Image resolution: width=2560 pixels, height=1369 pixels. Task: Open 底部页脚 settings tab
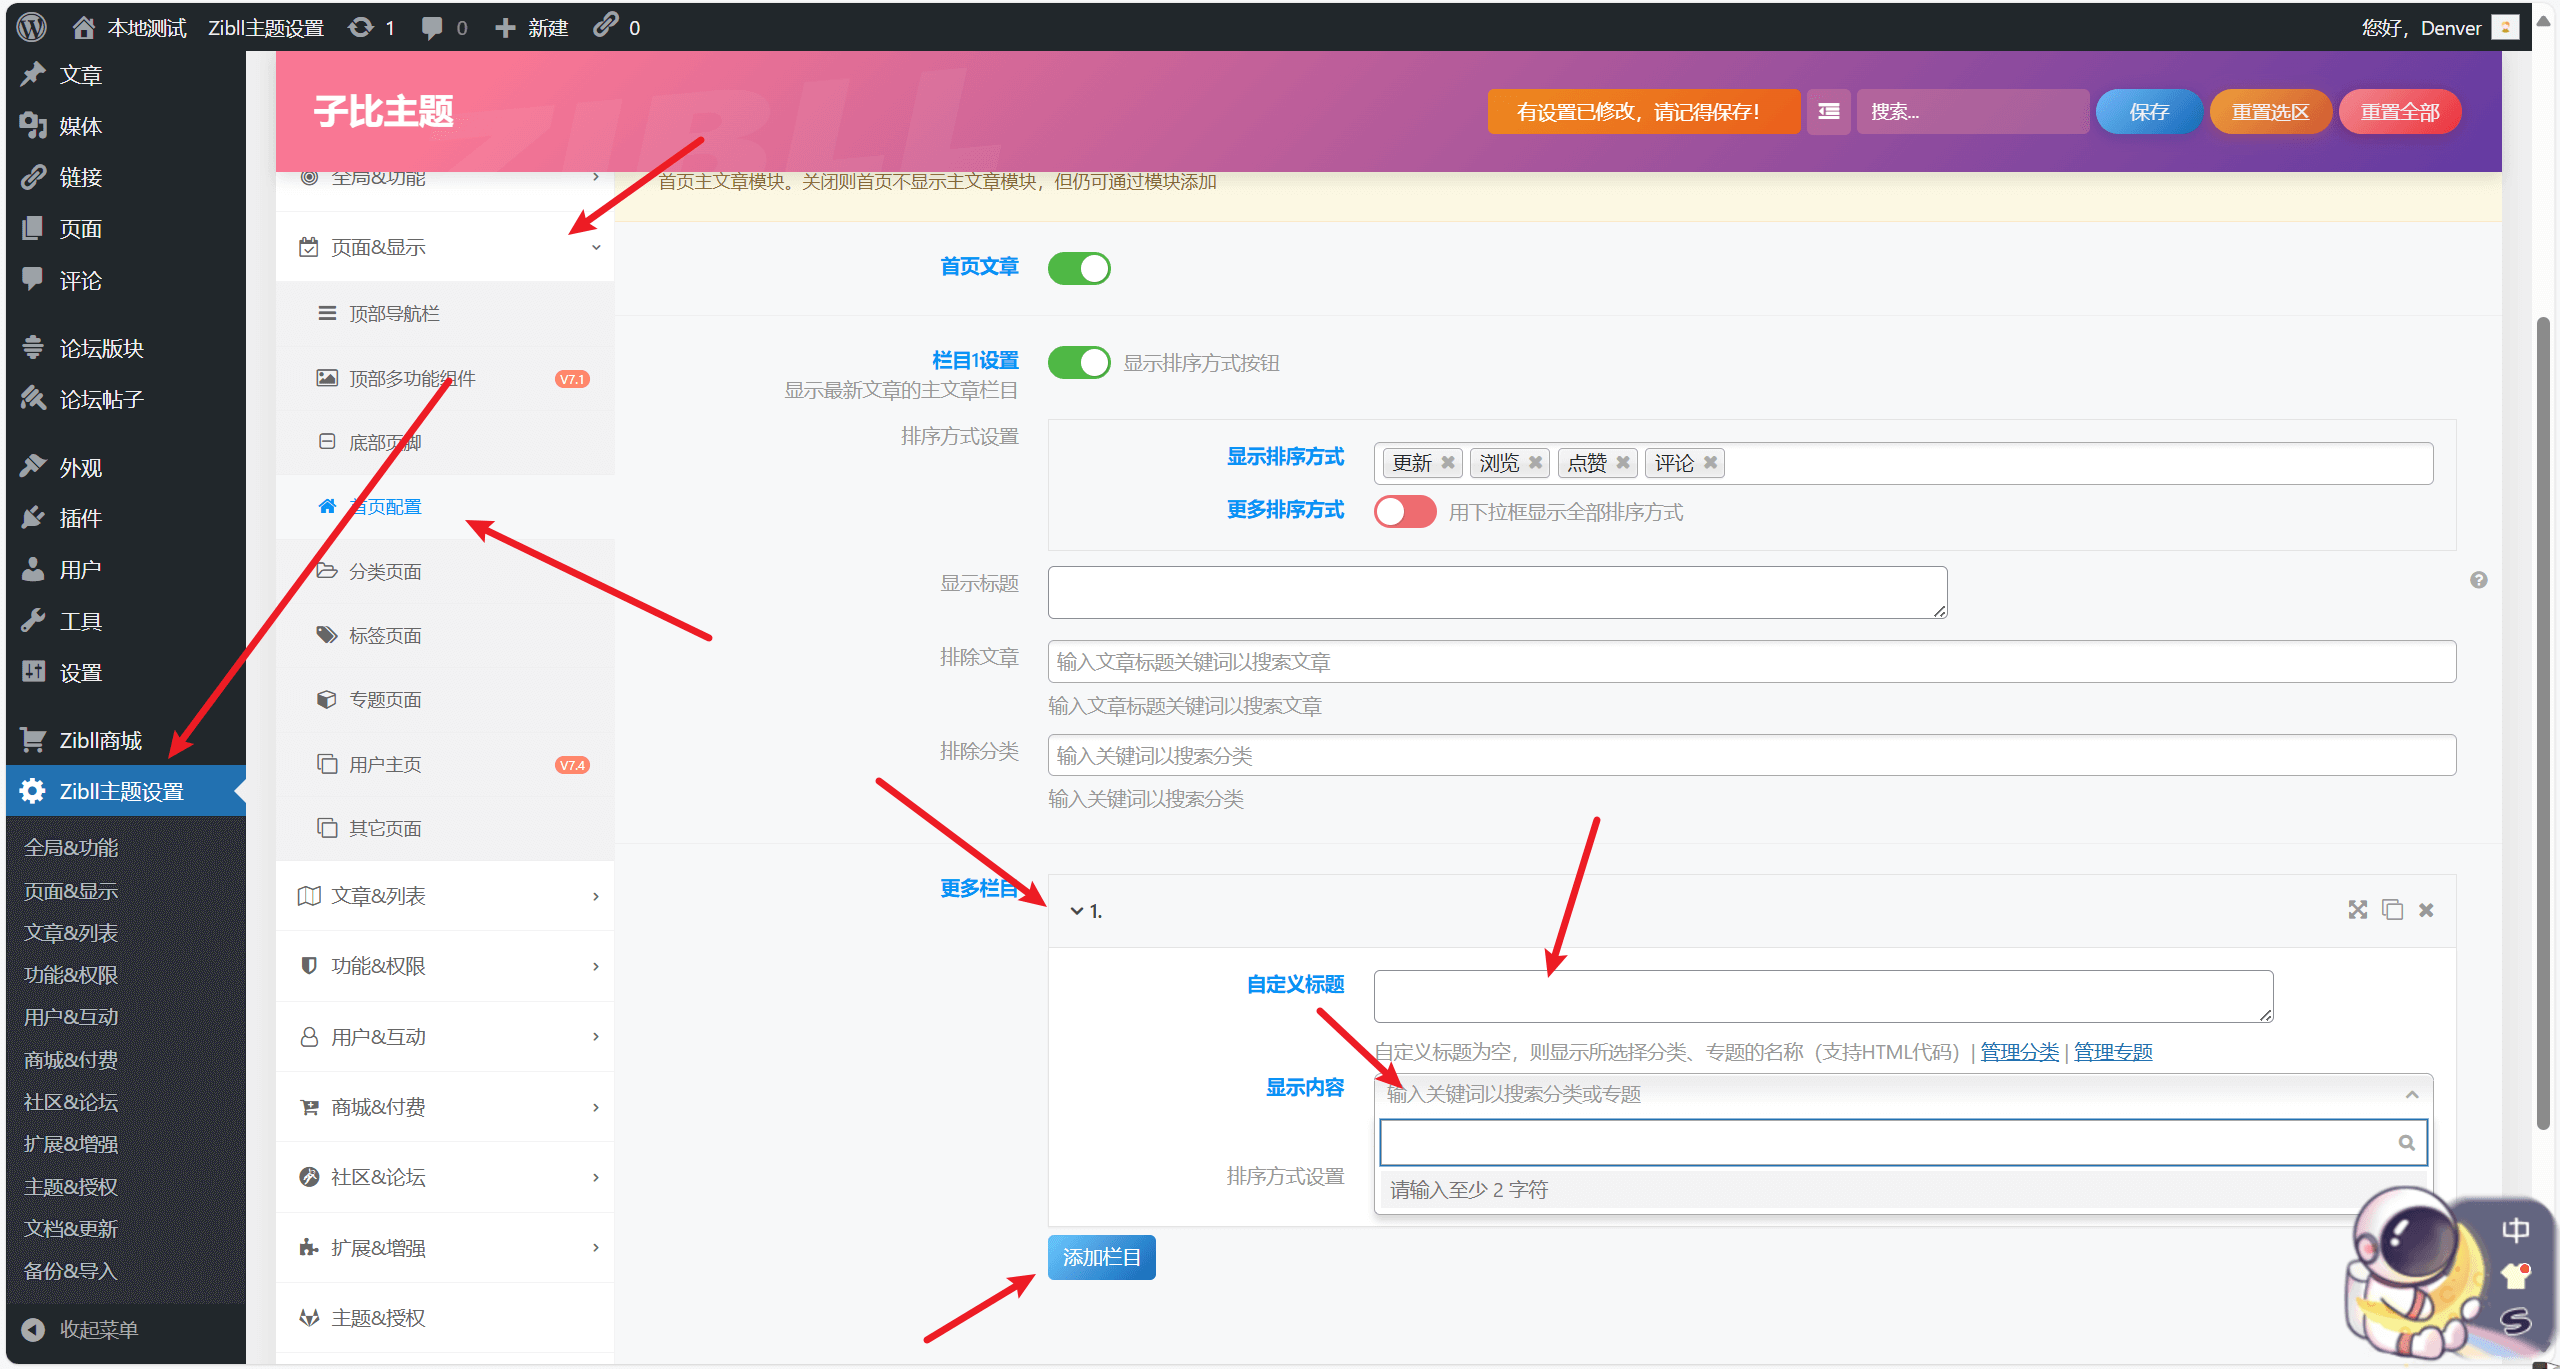click(445, 442)
